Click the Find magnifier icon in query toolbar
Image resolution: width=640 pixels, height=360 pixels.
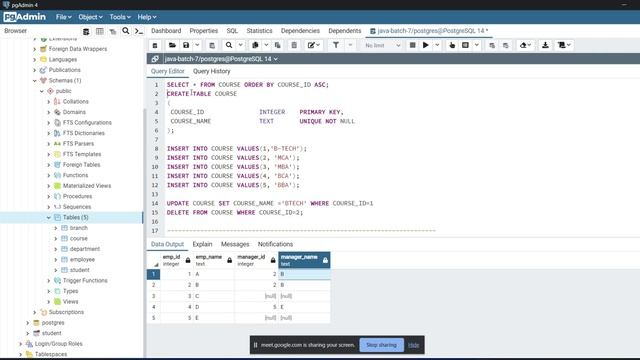(229, 45)
